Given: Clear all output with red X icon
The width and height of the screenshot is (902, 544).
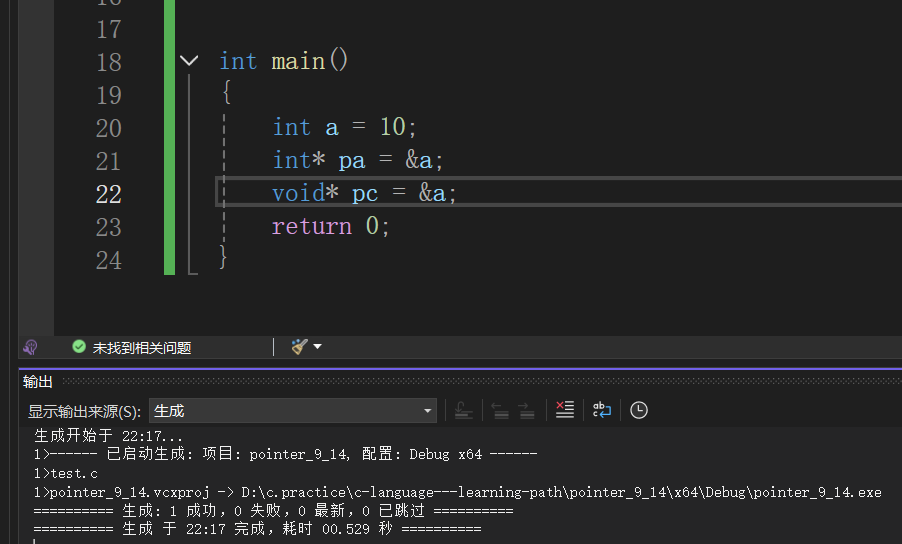Looking at the screenshot, I should pyautogui.click(x=565, y=410).
